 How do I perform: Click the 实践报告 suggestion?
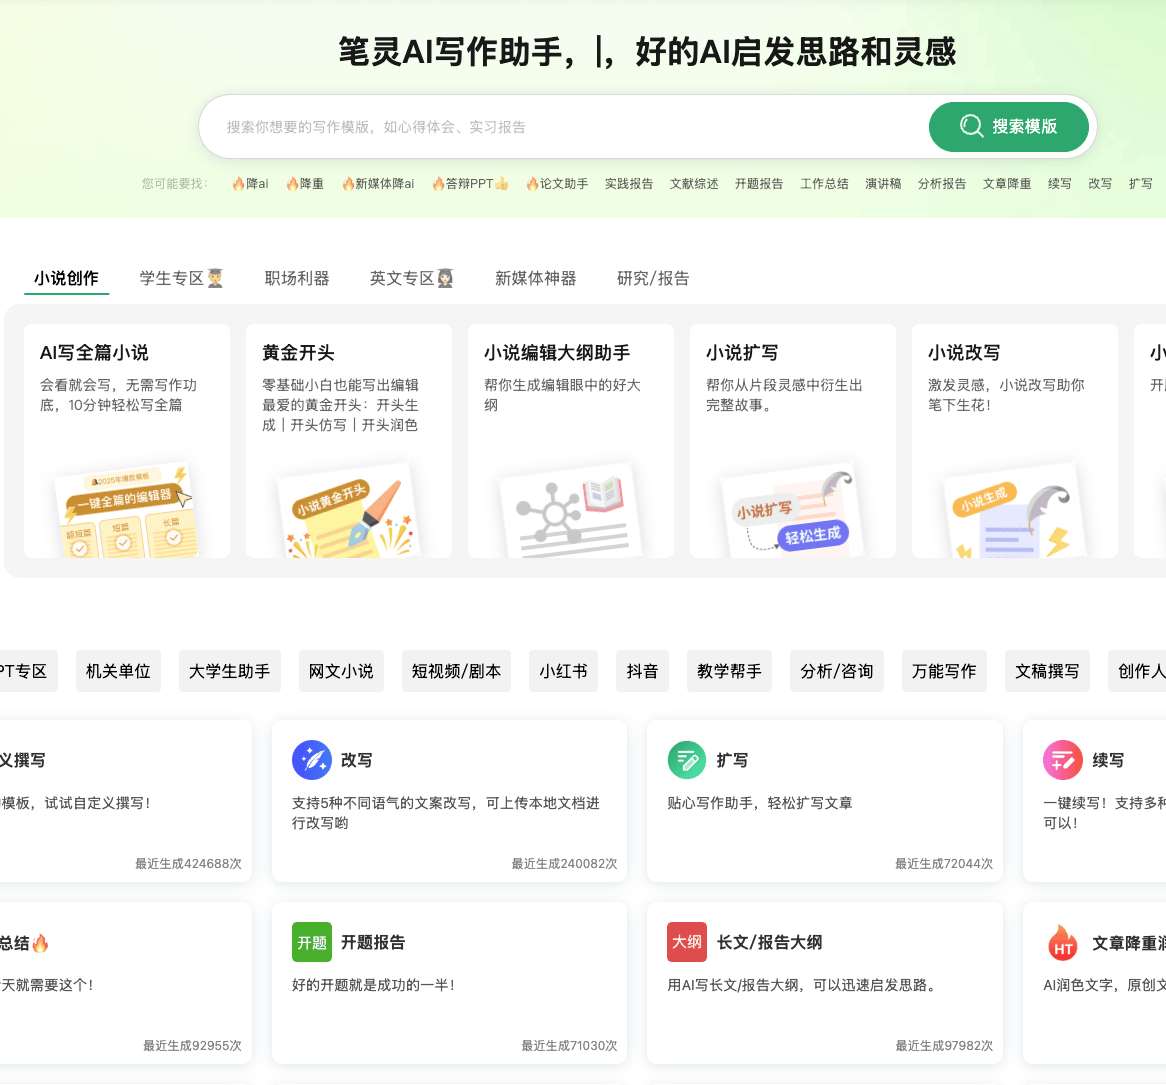[629, 184]
